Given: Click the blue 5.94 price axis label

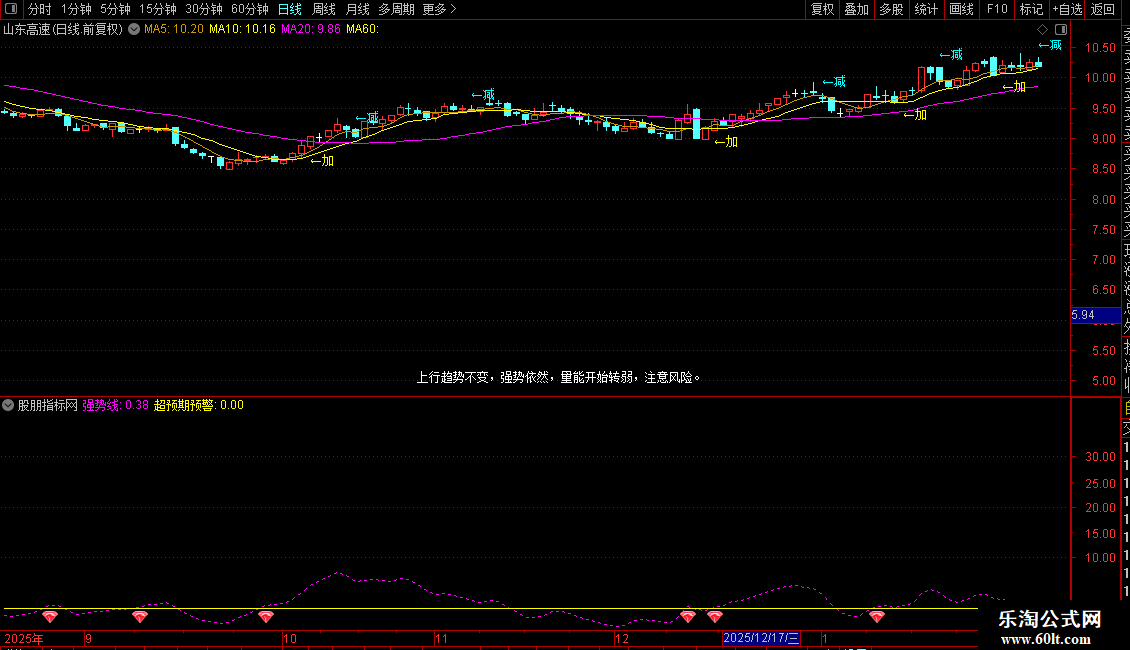Looking at the screenshot, I should pyautogui.click(x=1095, y=315).
